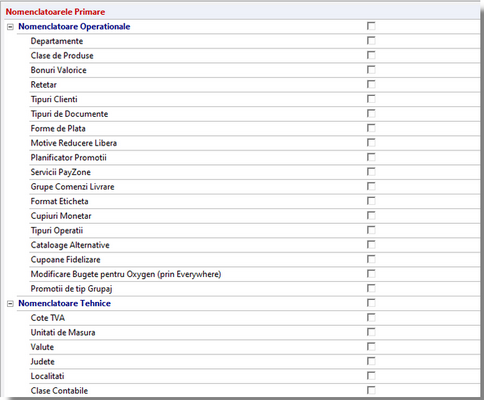Toggle the Servicii PayZone checkbox
Screen dimensions: 484x400
pyautogui.click(x=371, y=172)
